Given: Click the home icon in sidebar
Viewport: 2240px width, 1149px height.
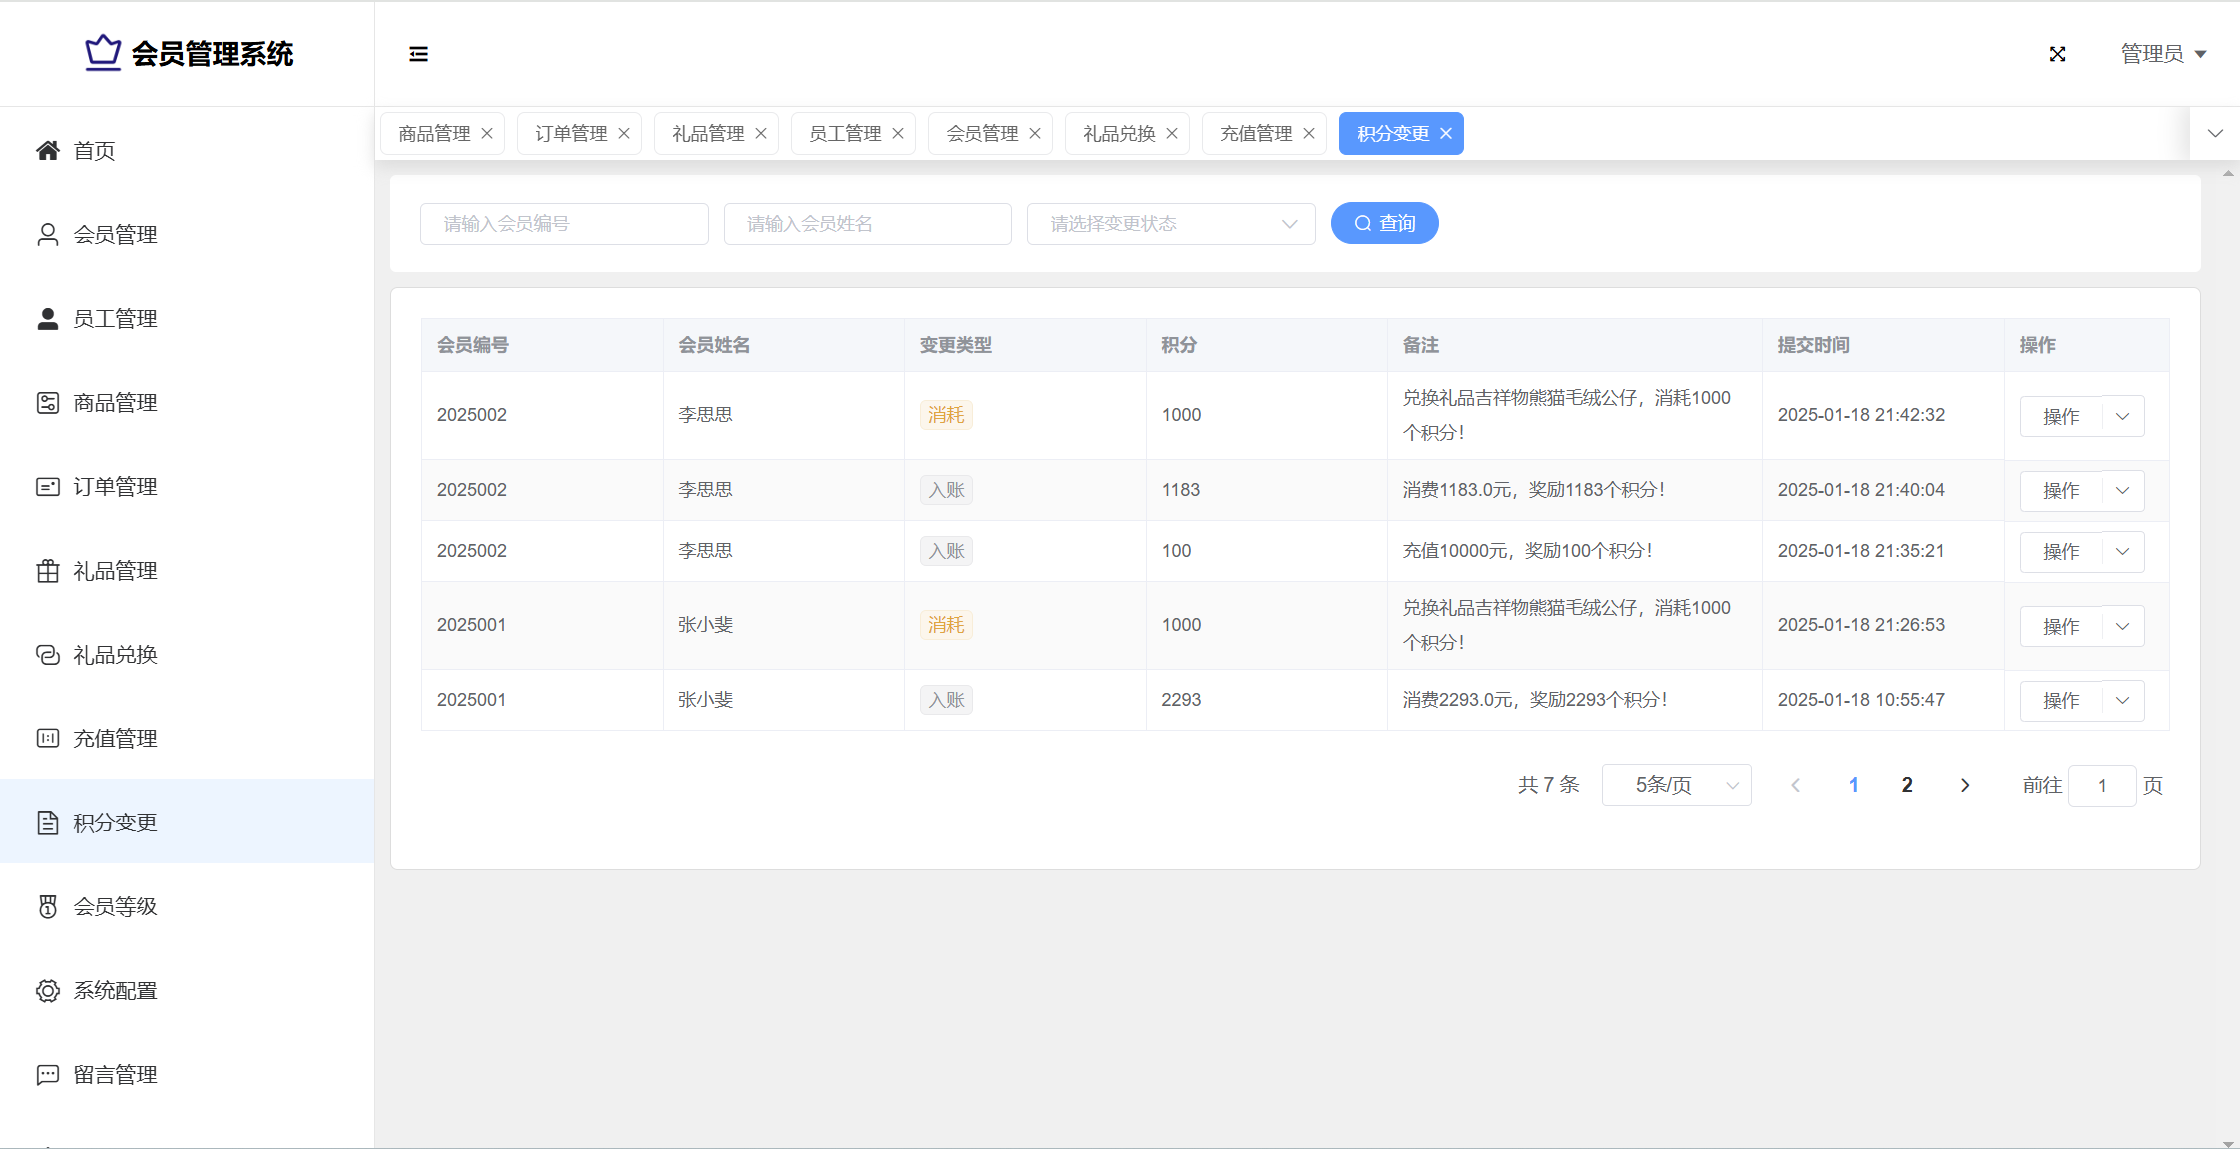Looking at the screenshot, I should click(x=48, y=151).
